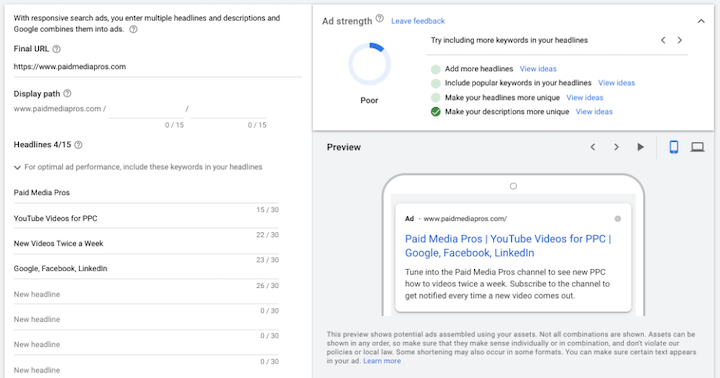720x378 pixels.
Task: Expand keyword suggestions for headlines
Action: pos(17,168)
